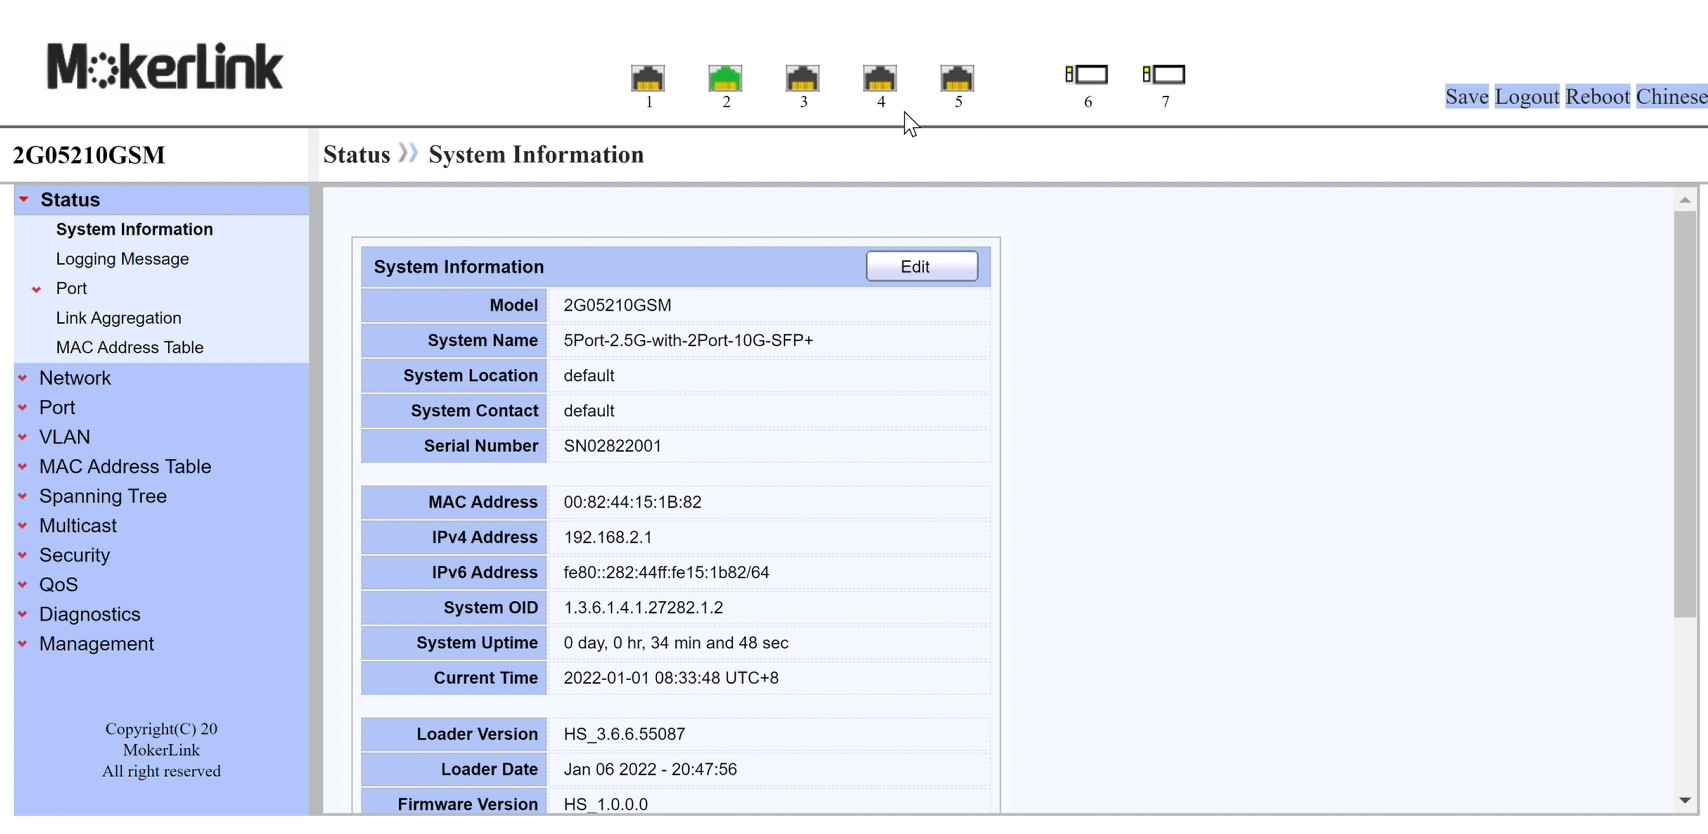
Task: Click the MokerLink logo
Action: point(165,67)
